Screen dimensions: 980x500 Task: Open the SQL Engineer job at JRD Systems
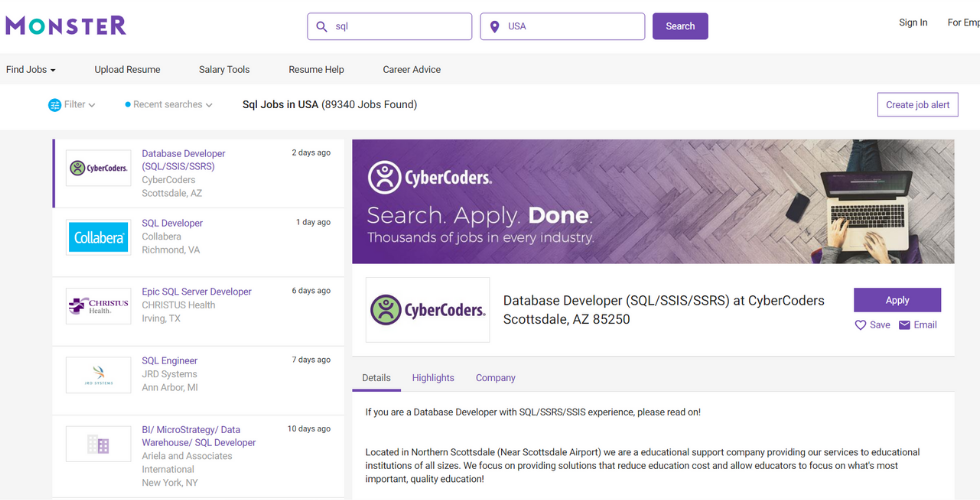click(x=169, y=361)
